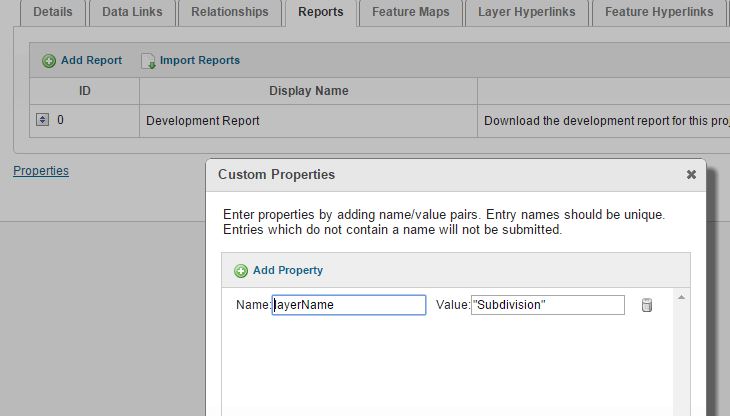Image resolution: width=730 pixels, height=416 pixels.
Task: Close the Custom Properties dialog
Action: [691, 174]
